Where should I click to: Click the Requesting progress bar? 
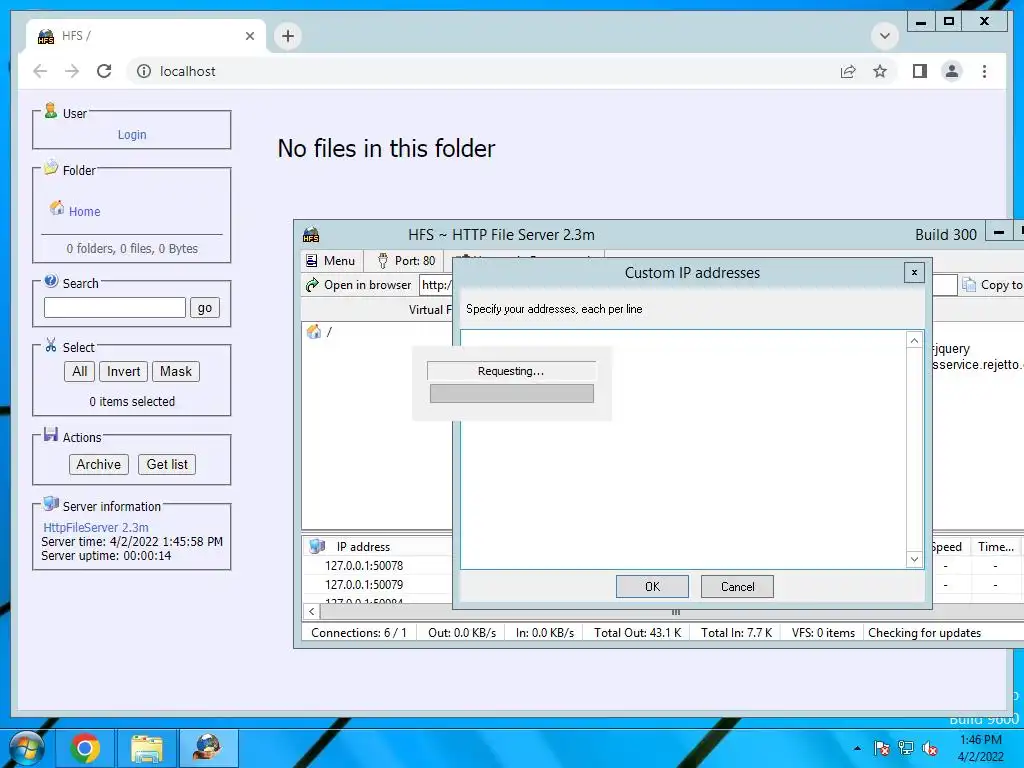tap(511, 393)
